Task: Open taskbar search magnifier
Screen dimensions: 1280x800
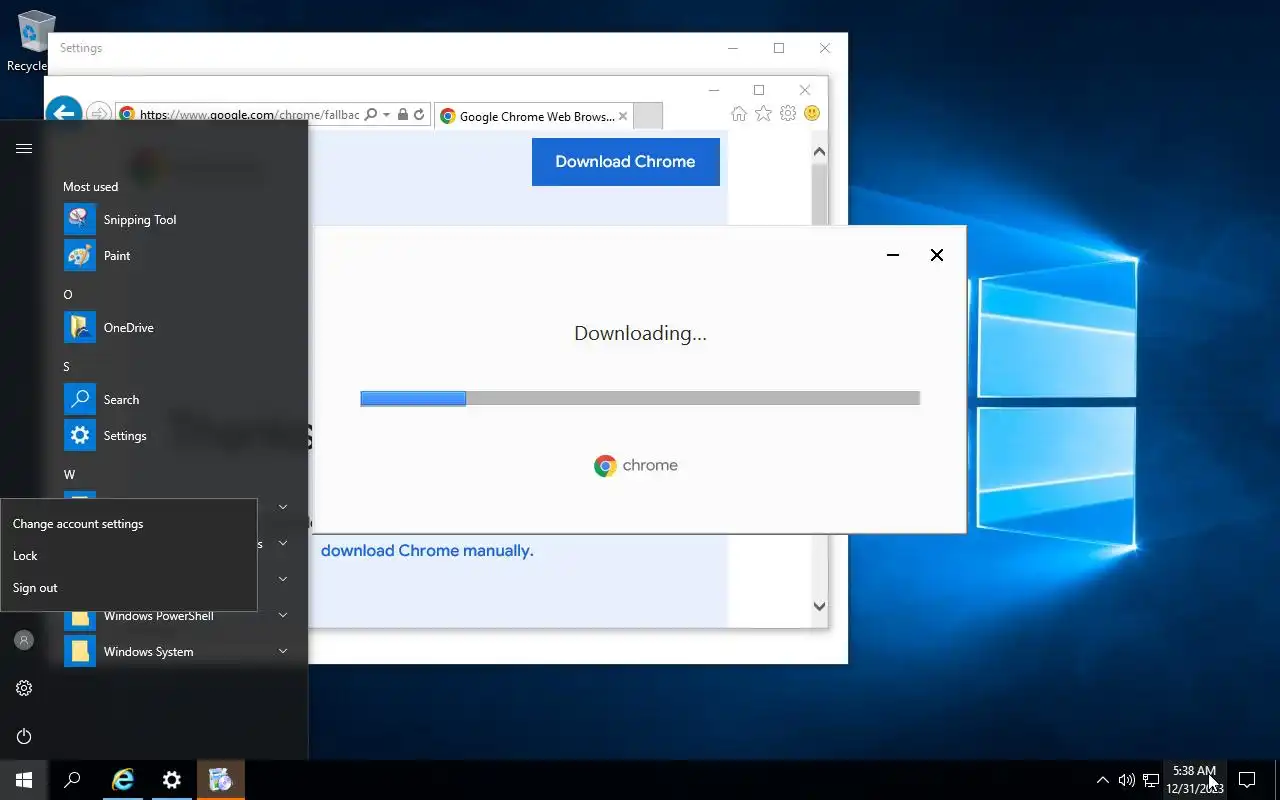Action: click(x=72, y=780)
